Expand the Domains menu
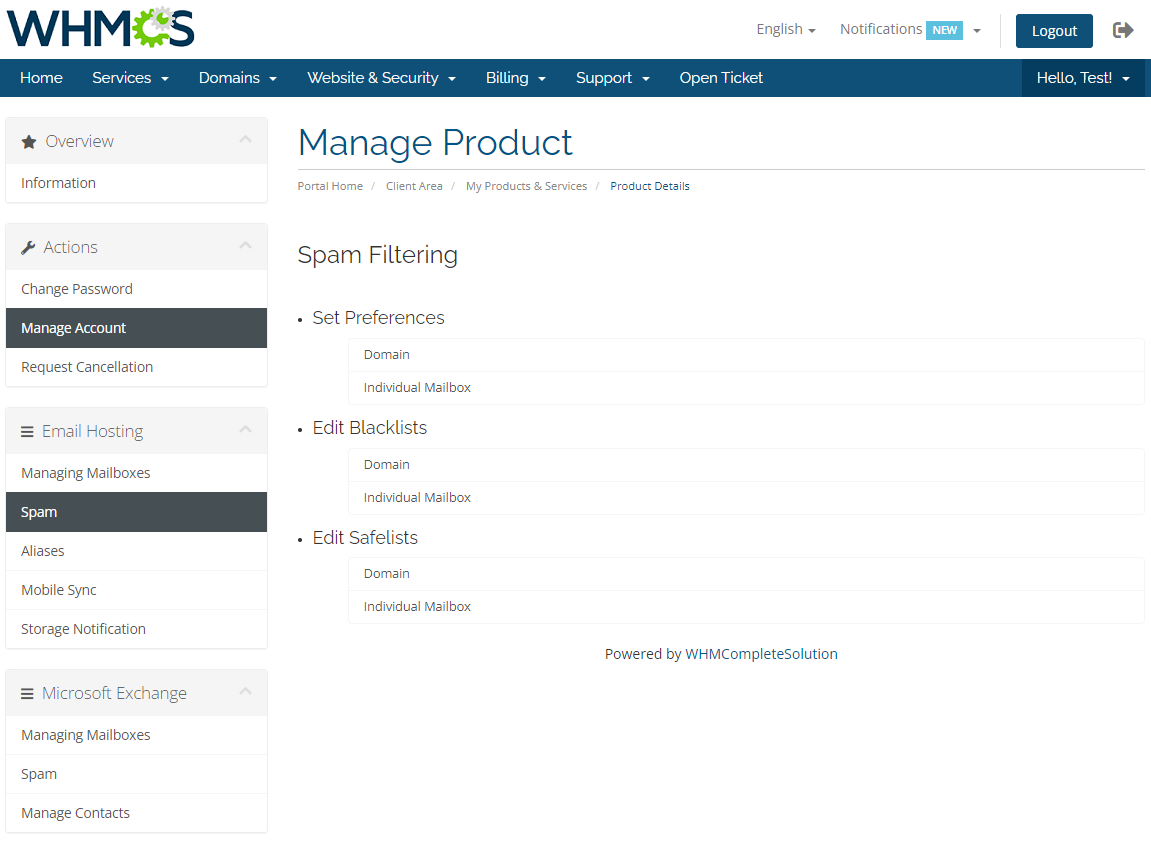The image size is (1151, 854). coord(238,78)
